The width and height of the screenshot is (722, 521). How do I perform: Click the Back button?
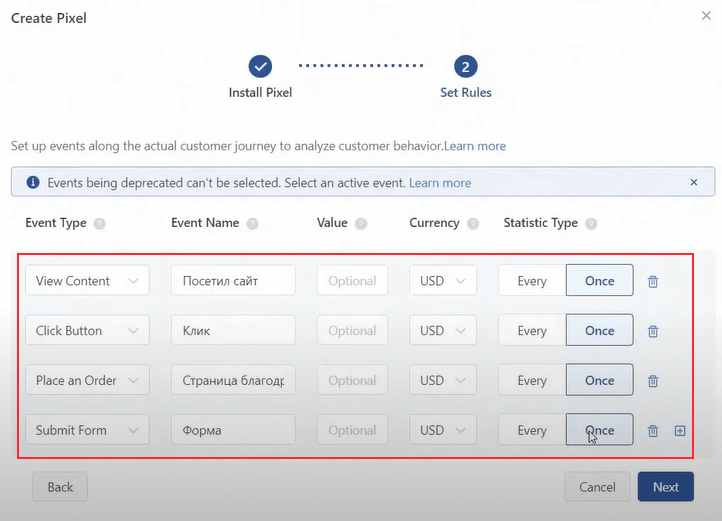point(60,487)
